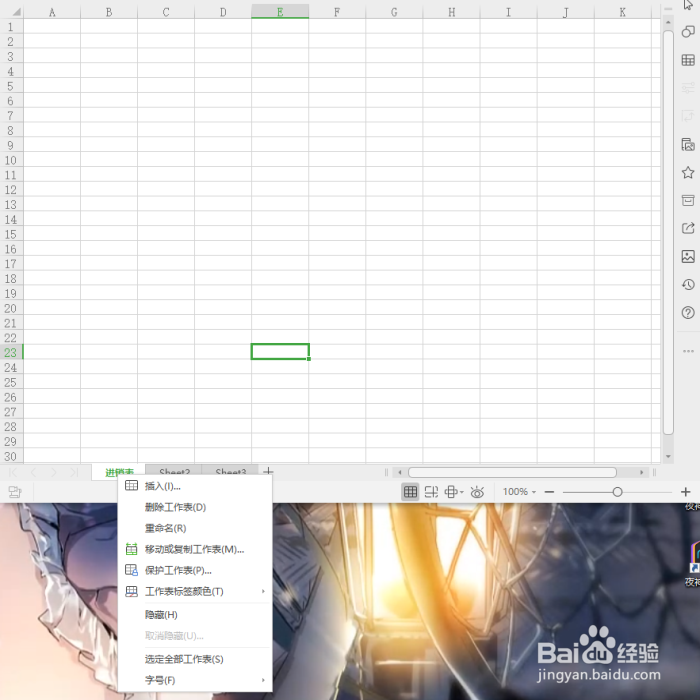Click the status bar icon at far left
The width and height of the screenshot is (700, 700).
tap(15, 492)
